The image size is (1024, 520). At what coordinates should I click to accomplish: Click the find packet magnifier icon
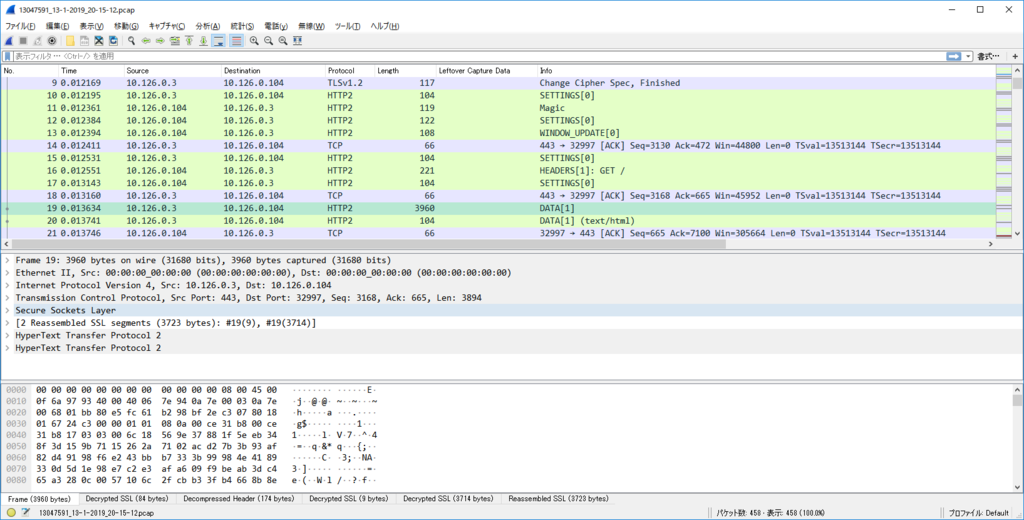[x=131, y=41]
